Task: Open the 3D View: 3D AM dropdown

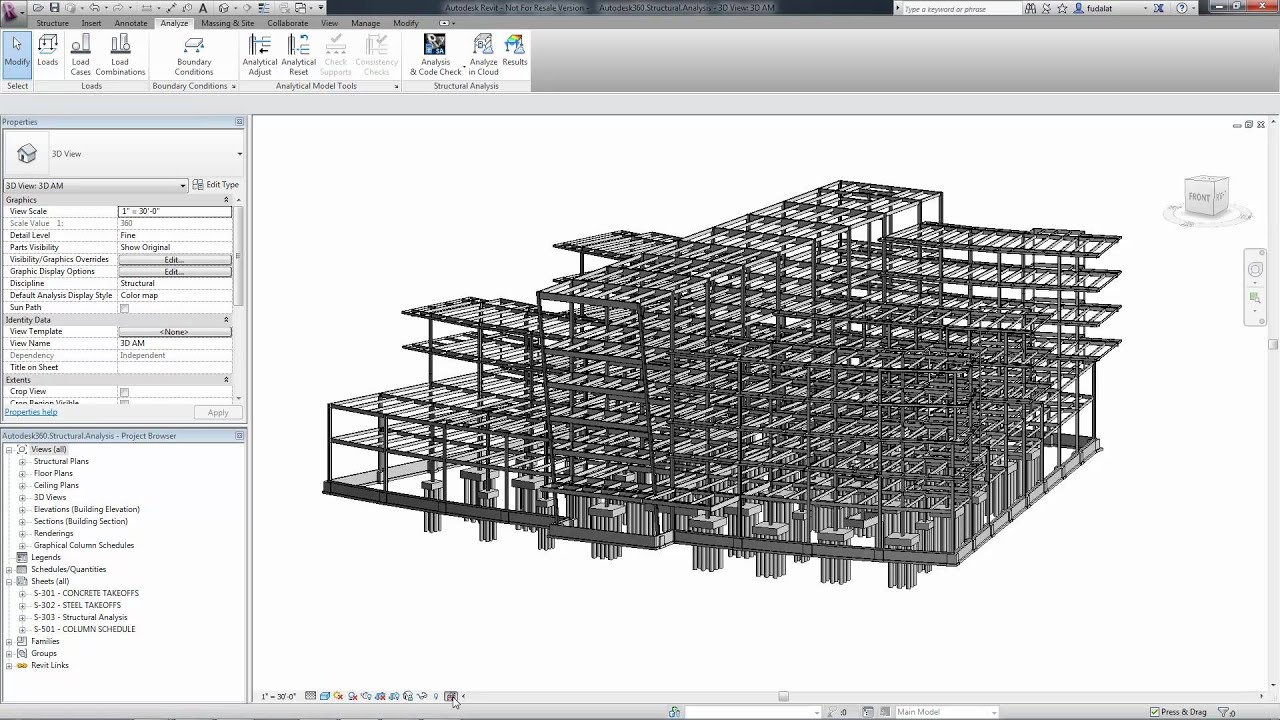Action: (95, 185)
